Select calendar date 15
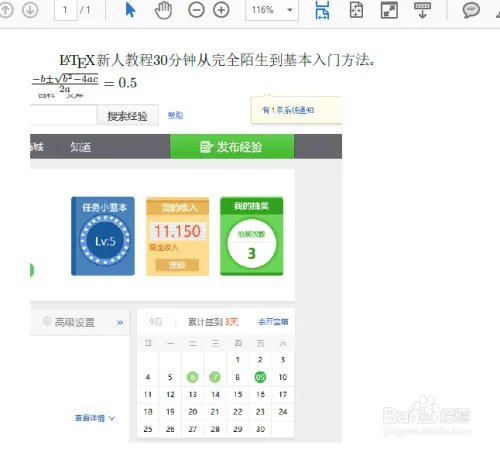The image size is (500, 449). [238, 394]
